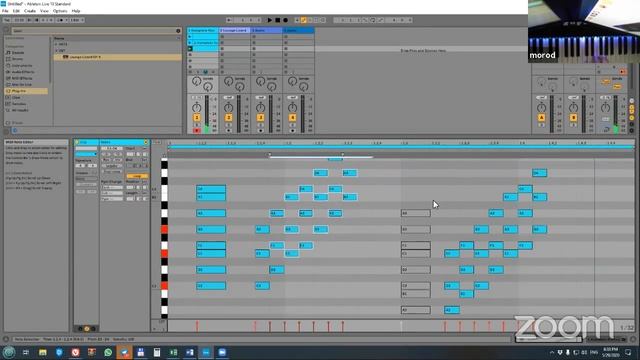Click master cue headphone icon
The image size is (640, 360).
(607, 129)
